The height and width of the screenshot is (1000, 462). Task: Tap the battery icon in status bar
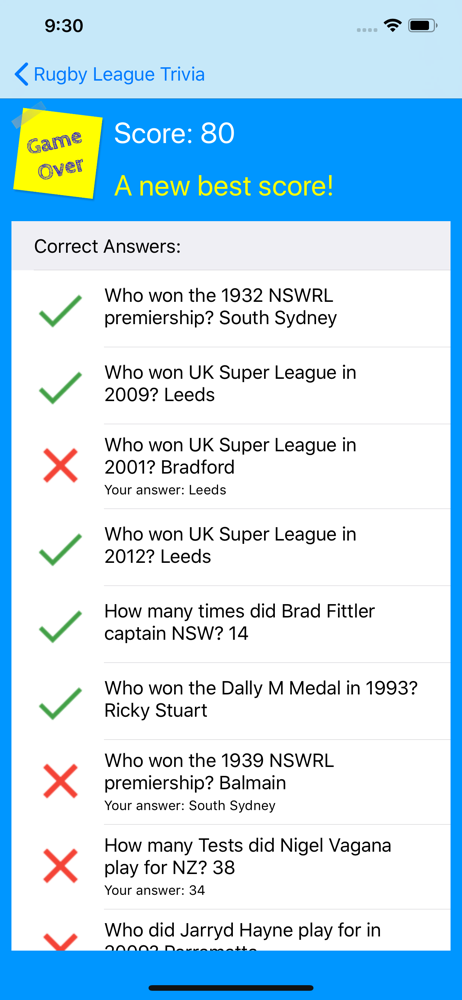[x=422, y=26]
